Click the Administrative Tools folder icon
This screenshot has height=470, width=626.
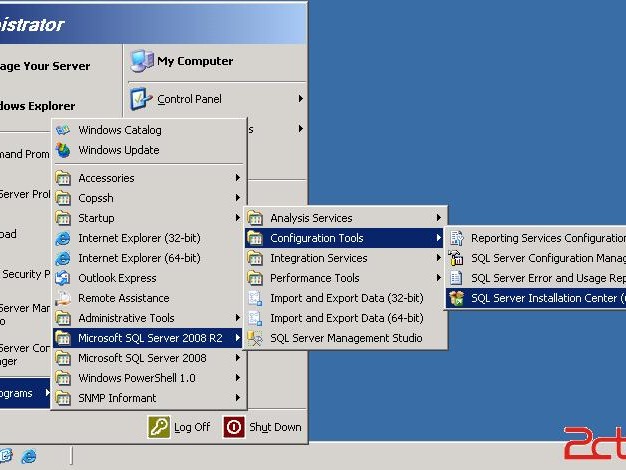pyautogui.click(x=63, y=318)
